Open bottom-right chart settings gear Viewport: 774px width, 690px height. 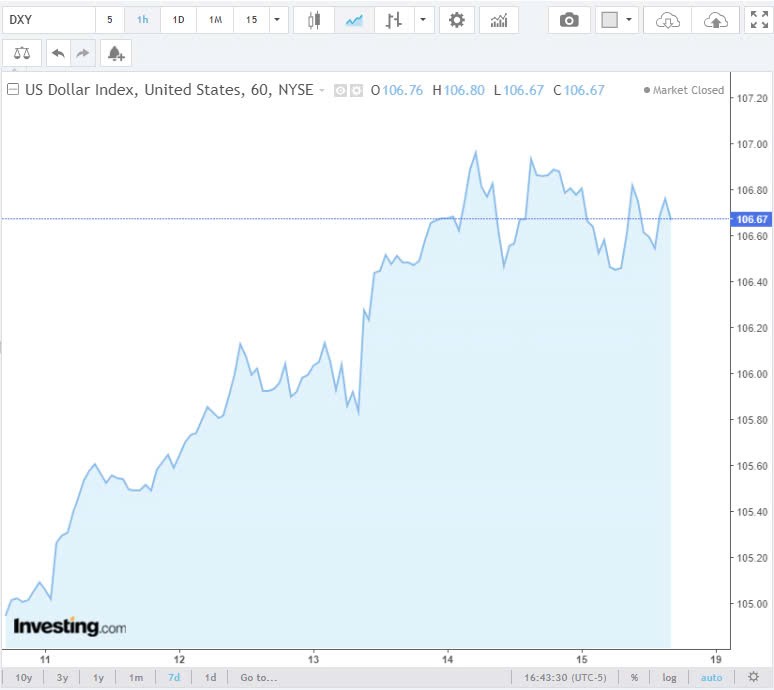point(753,677)
